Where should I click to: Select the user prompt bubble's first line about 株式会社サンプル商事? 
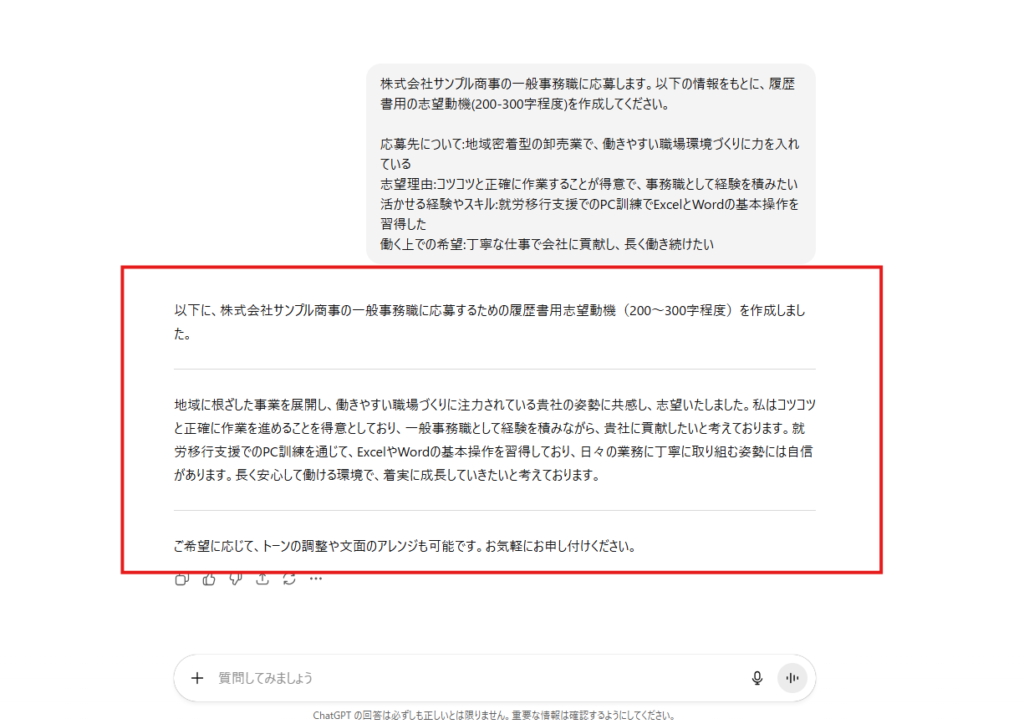click(x=587, y=84)
